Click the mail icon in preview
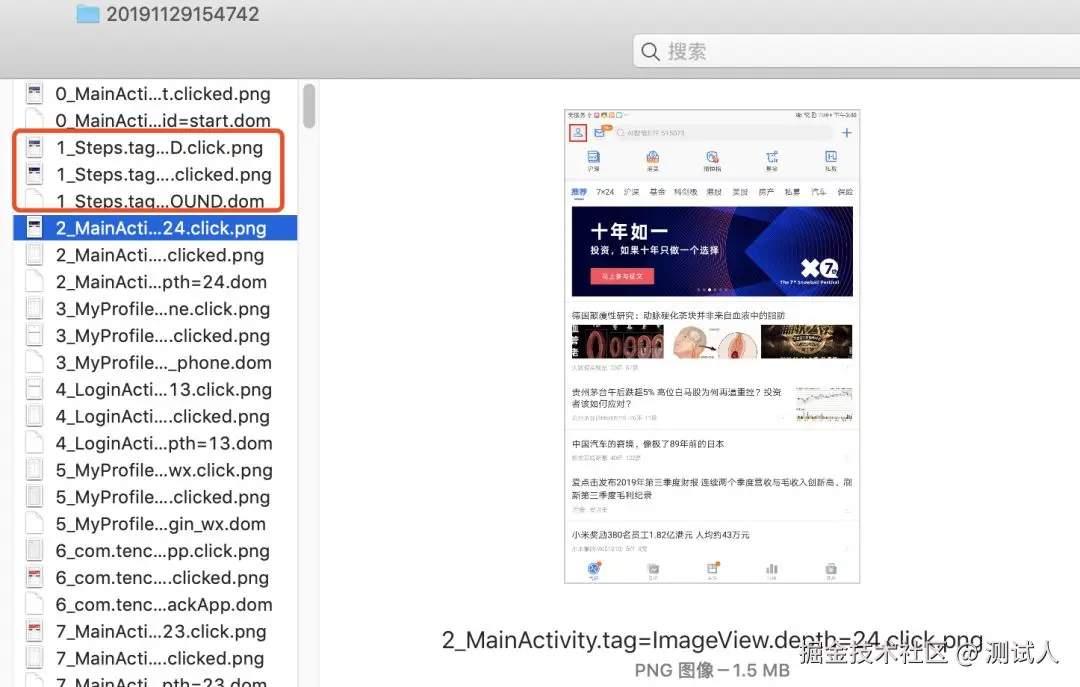 coord(600,132)
